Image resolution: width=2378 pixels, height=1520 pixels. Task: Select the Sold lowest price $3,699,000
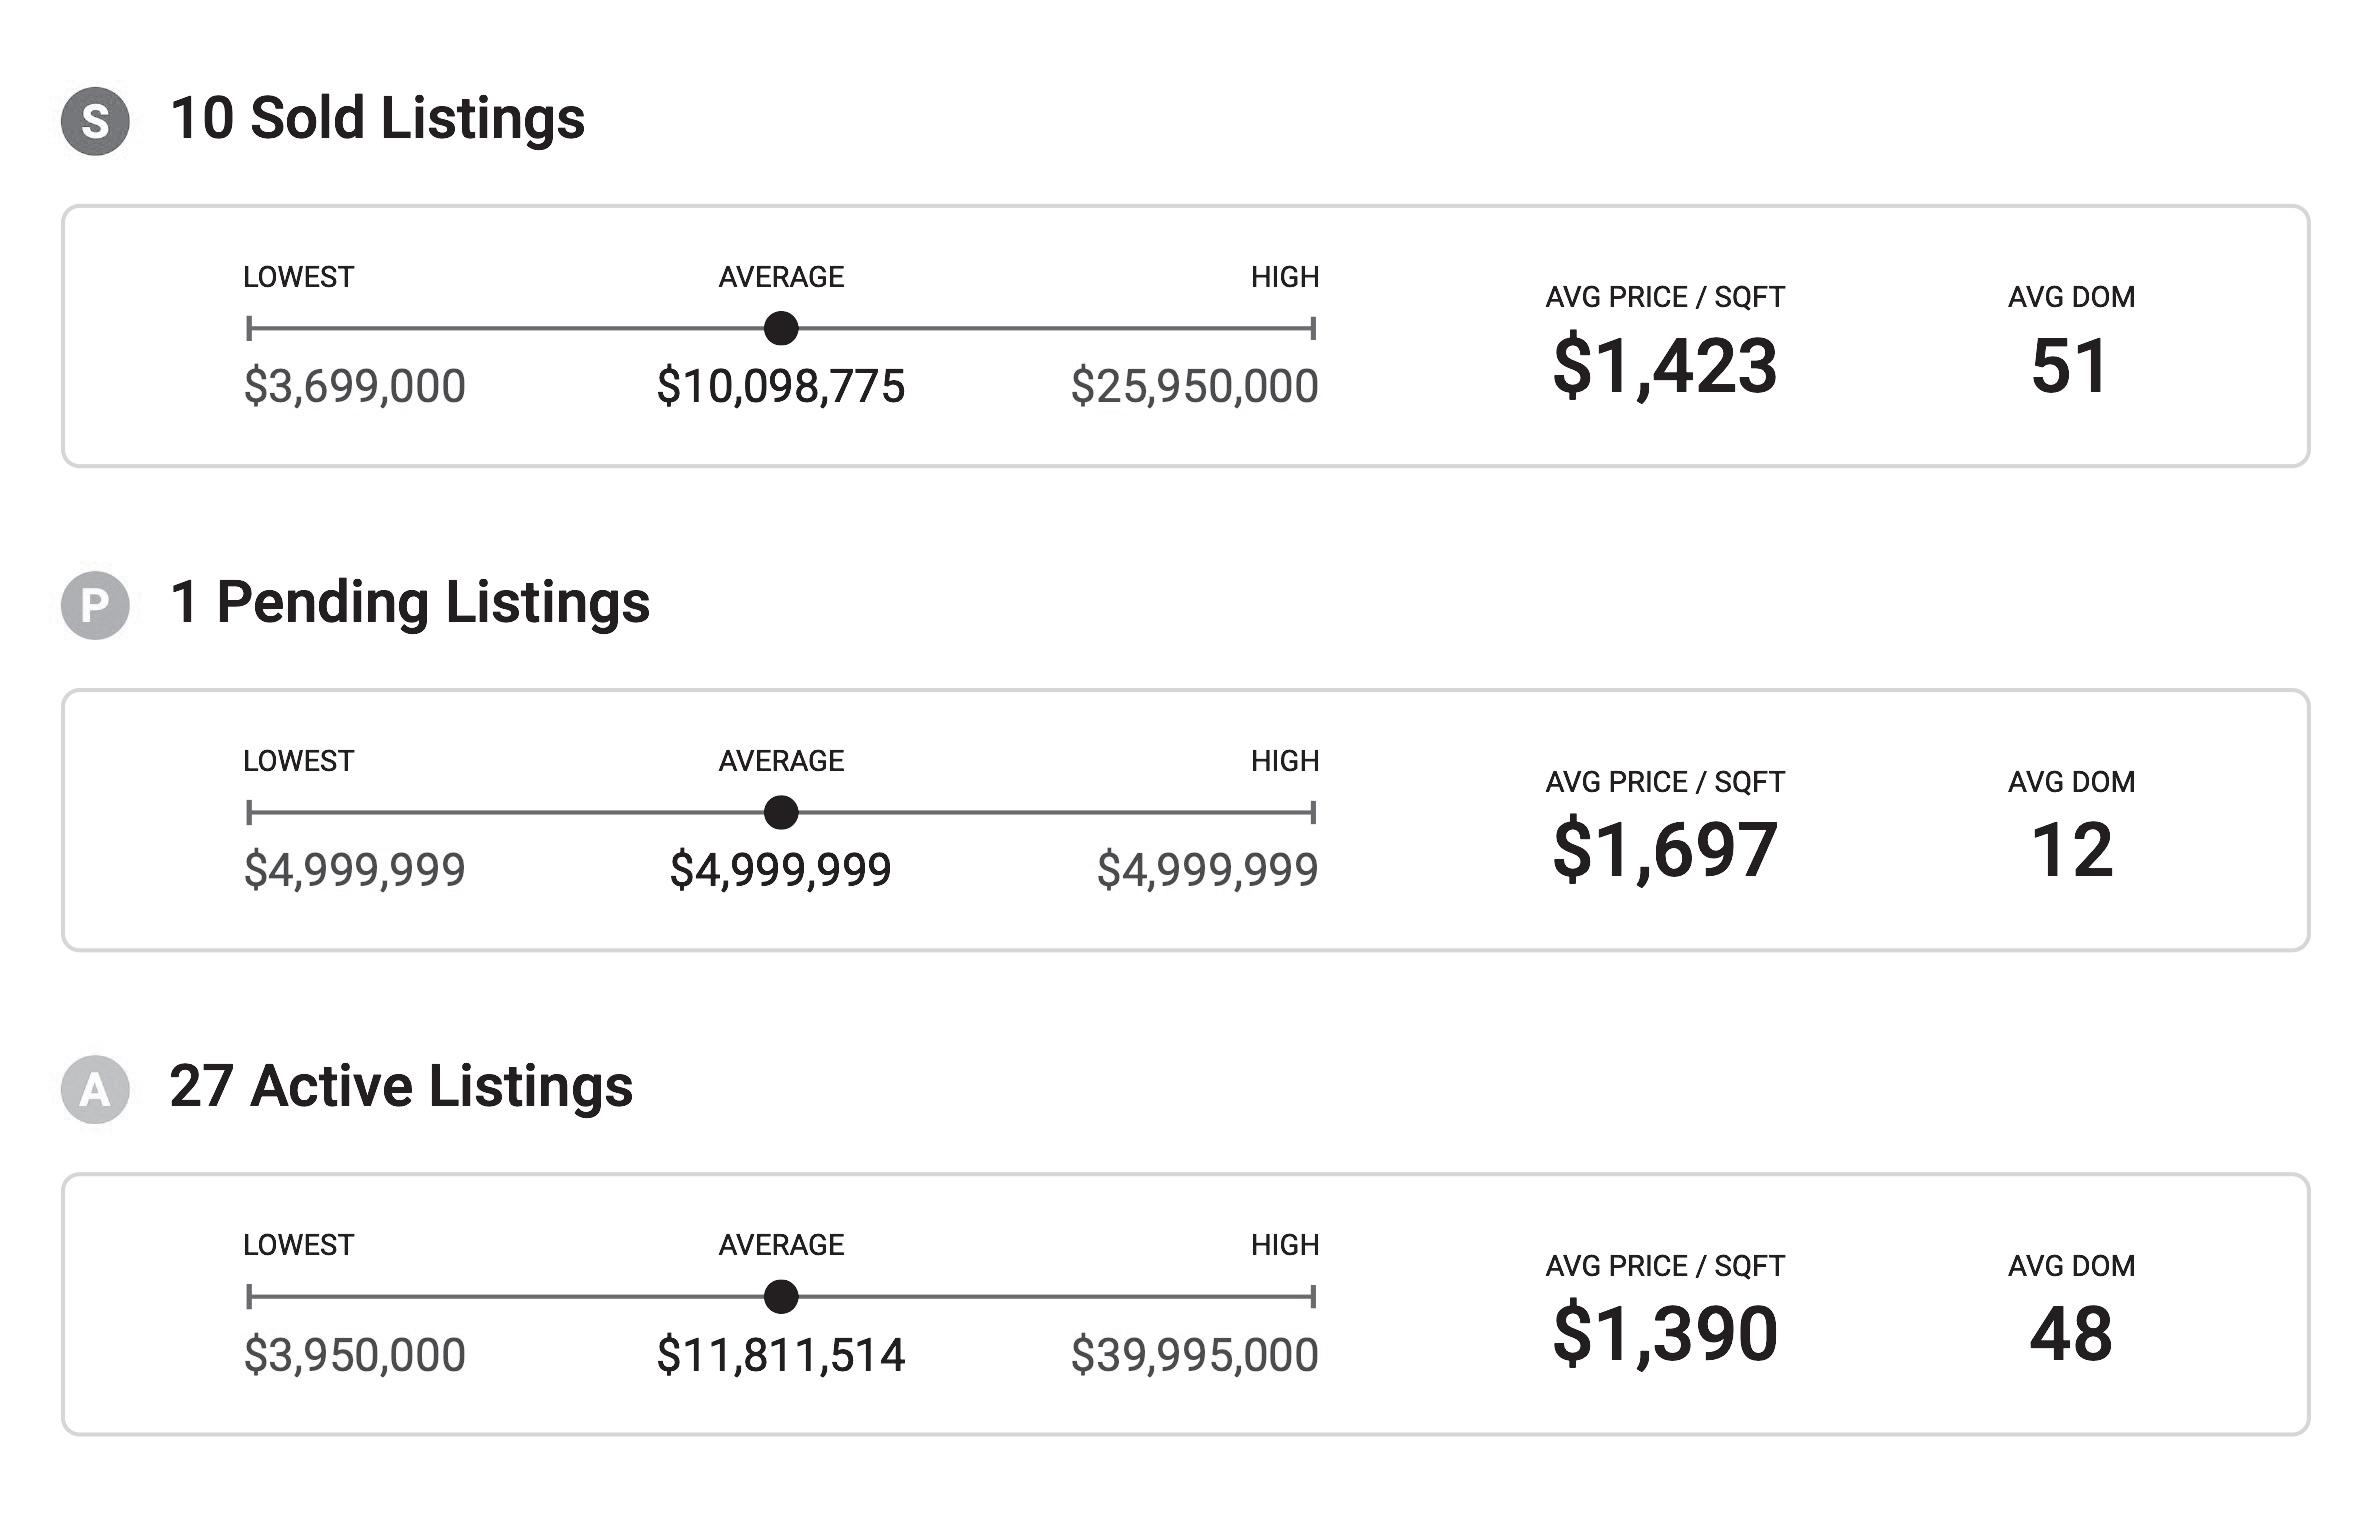(354, 386)
